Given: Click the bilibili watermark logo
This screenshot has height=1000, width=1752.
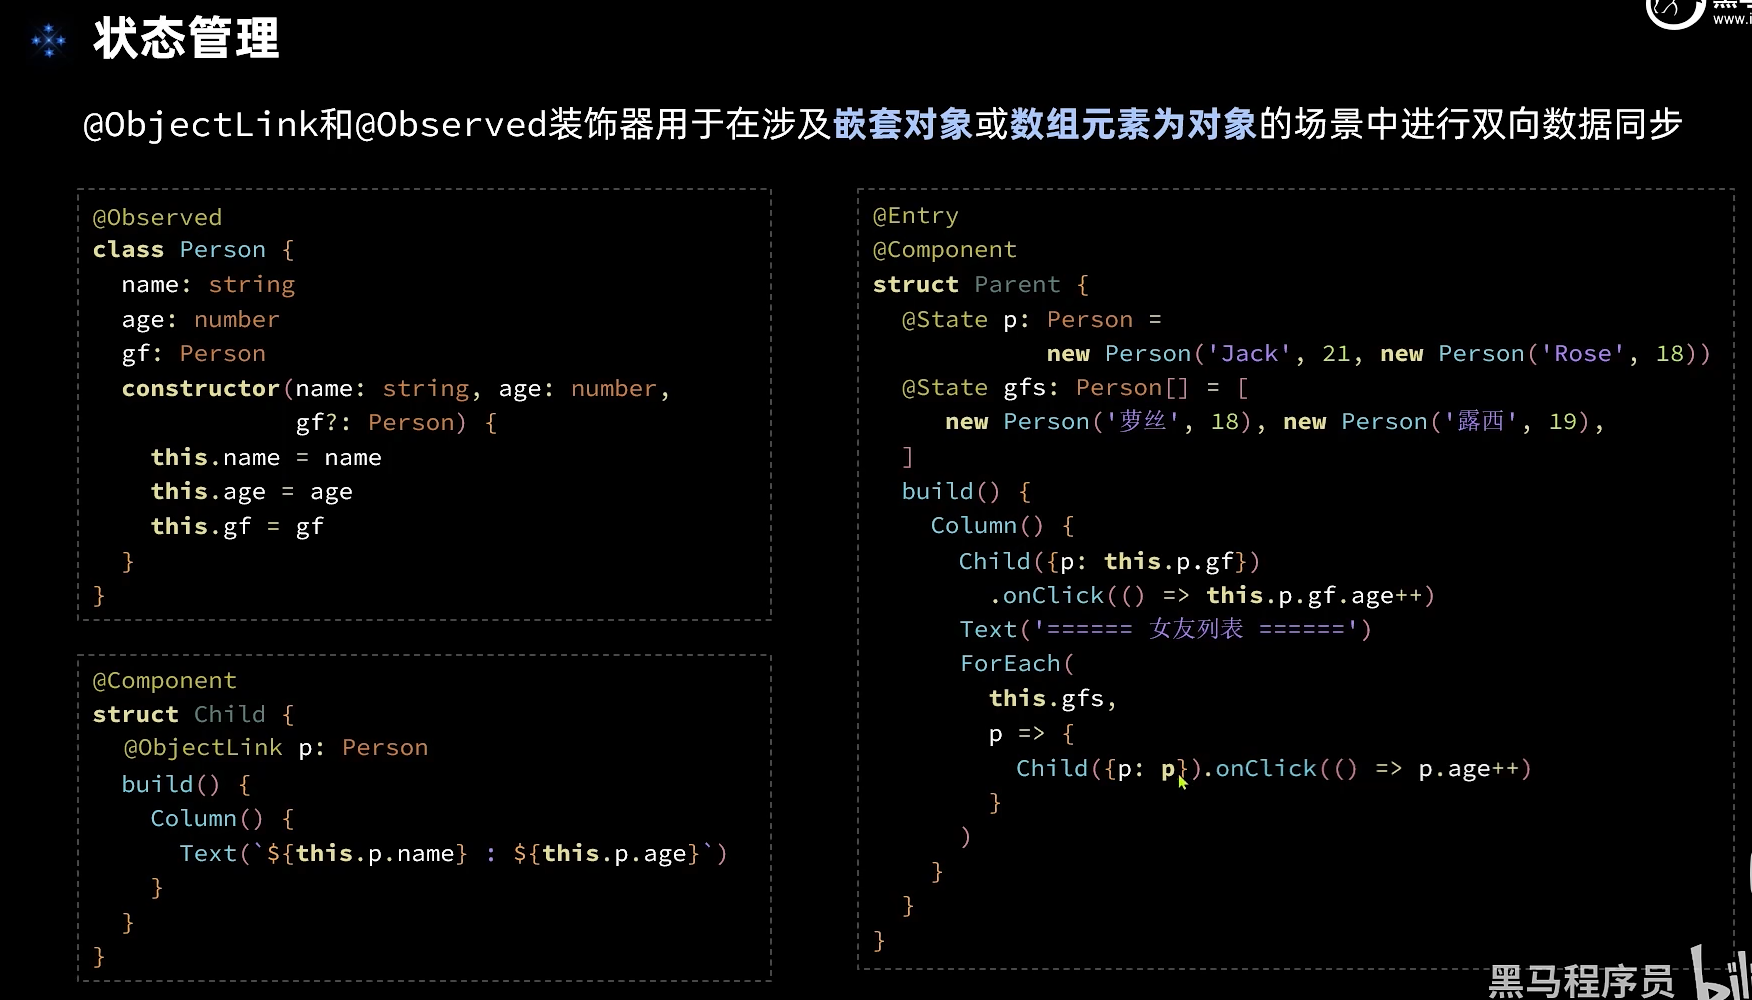Looking at the screenshot, I should pyautogui.click(x=1721, y=974).
